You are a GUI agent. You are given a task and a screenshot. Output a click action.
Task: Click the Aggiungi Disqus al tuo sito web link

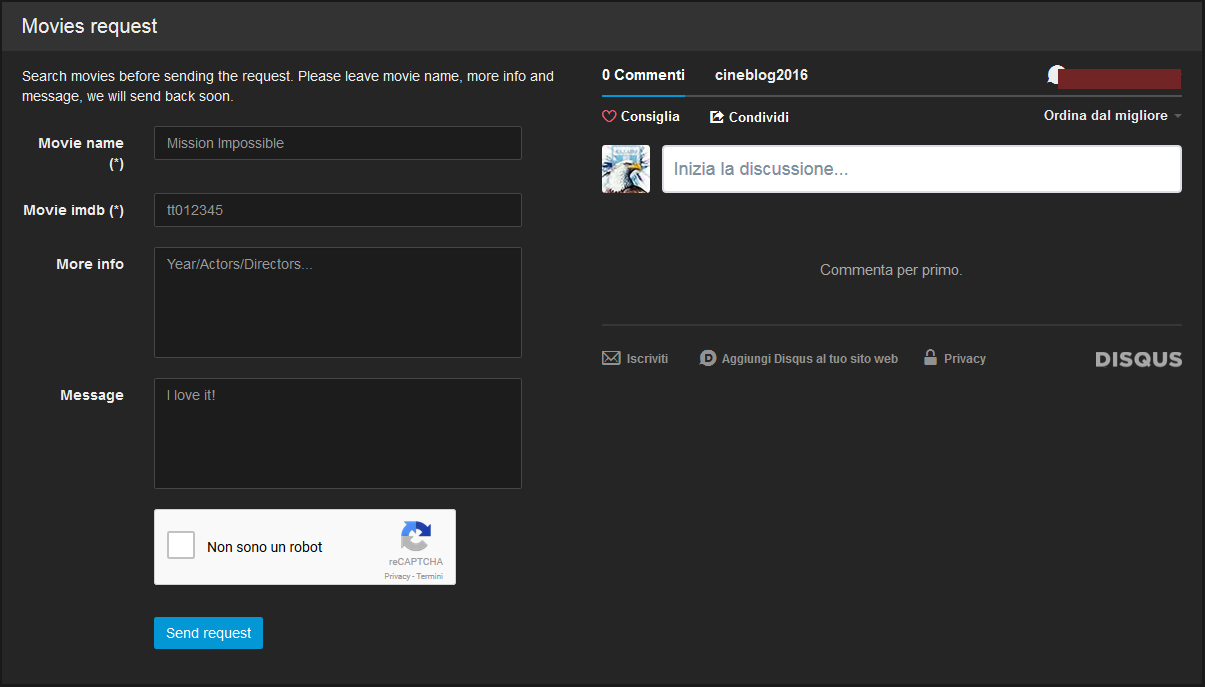(x=809, y=358)
